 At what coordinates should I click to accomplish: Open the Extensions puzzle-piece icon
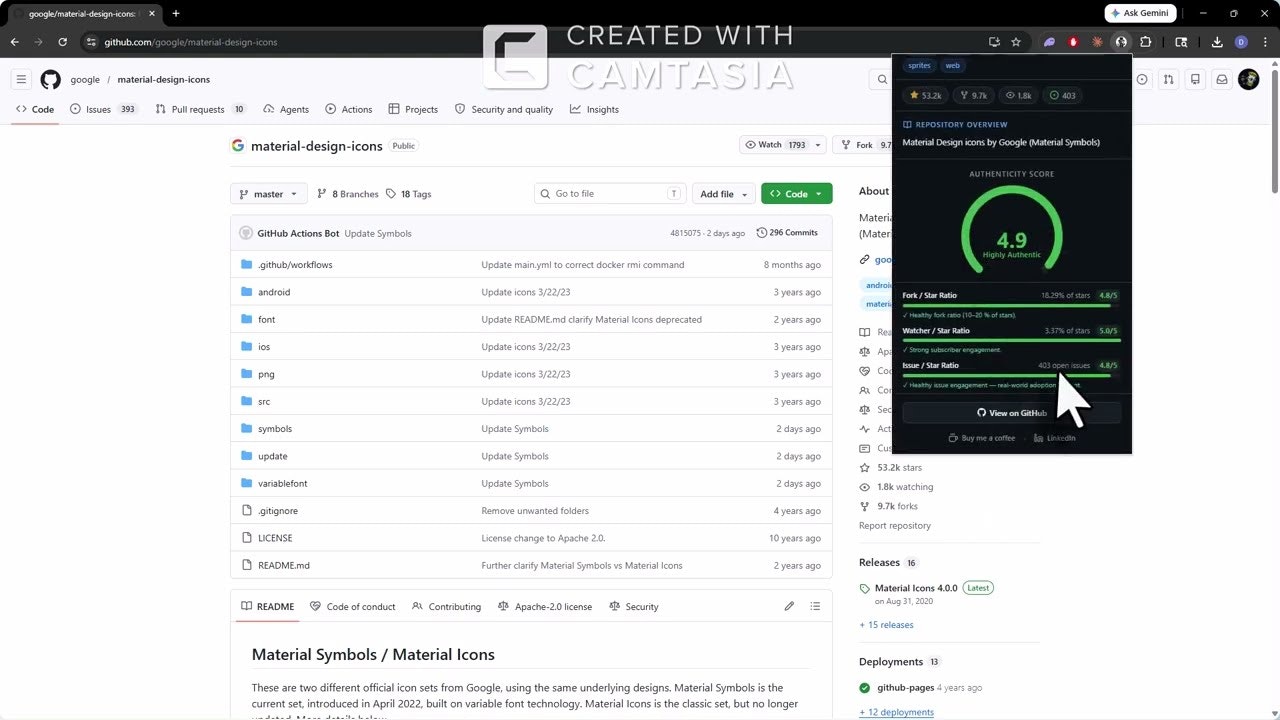[1146, 42]
